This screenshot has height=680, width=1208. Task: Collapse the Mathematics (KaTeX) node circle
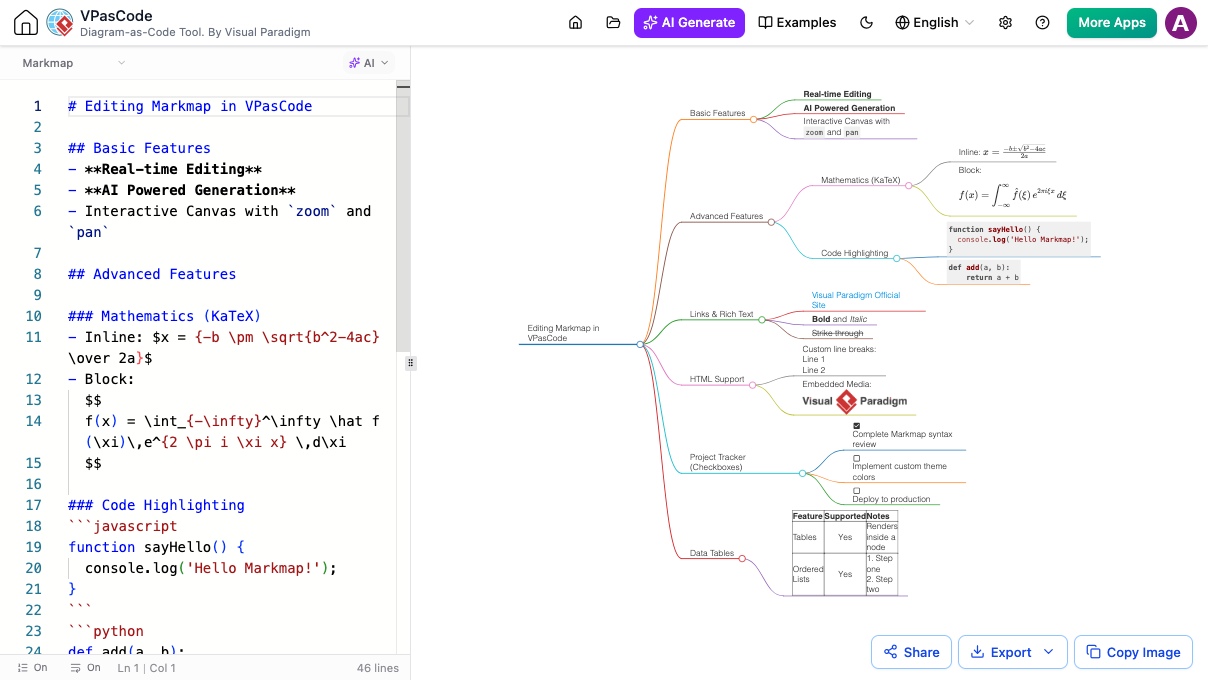[908, 185]
